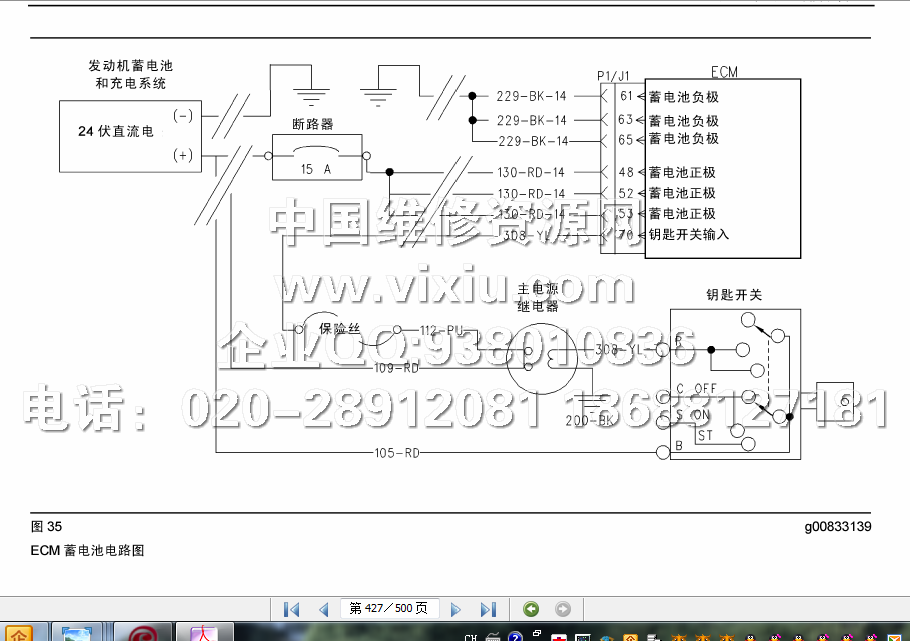
Task: Click the small restore icon on language bar
Action: click(x=538, y=633)
